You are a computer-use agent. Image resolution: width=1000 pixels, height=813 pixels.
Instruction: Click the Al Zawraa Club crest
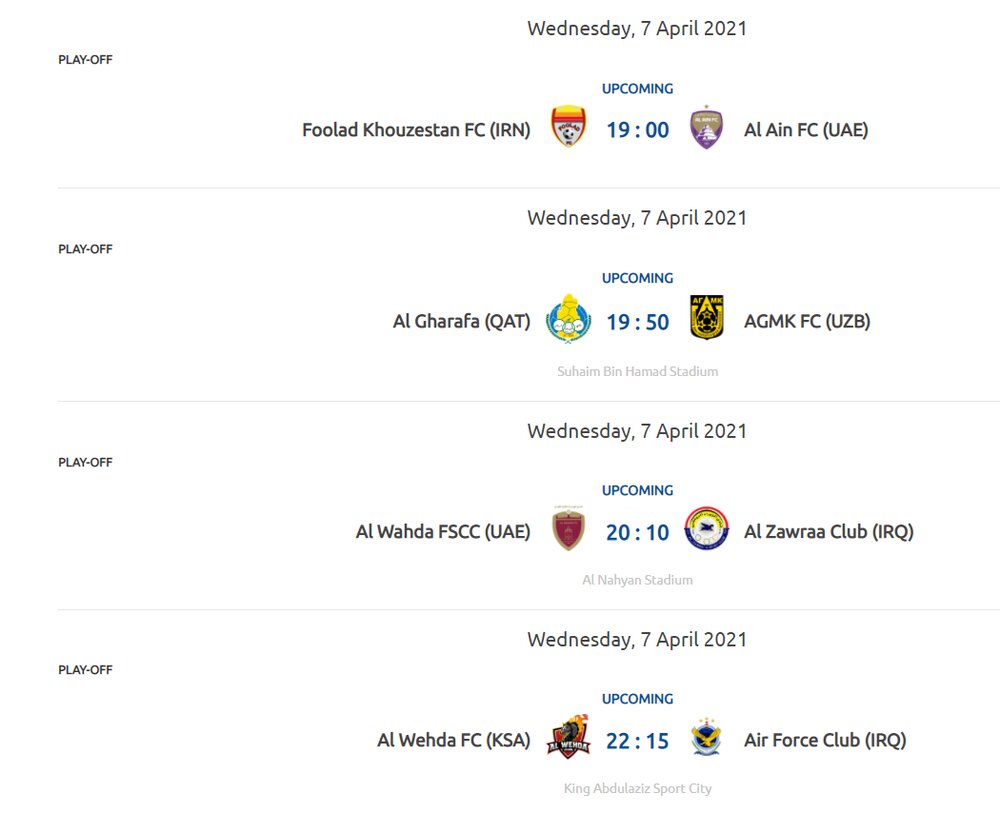[707, 530]
